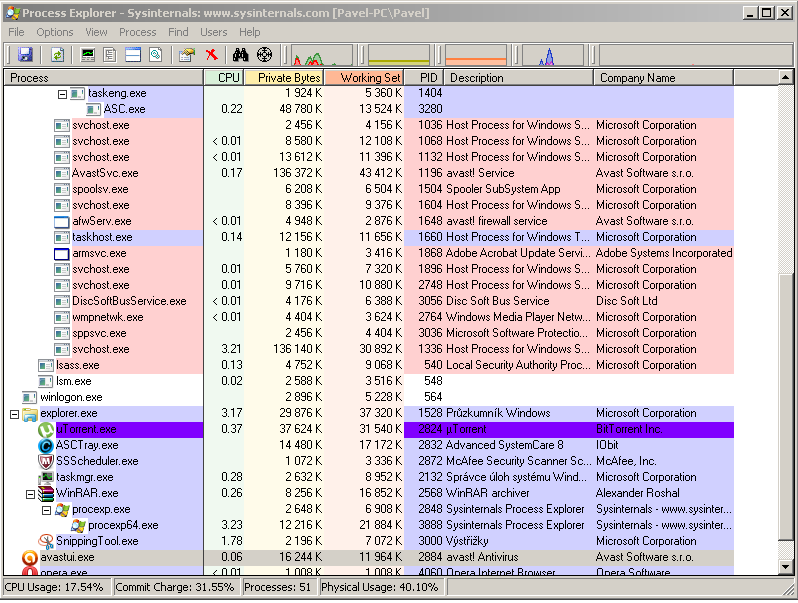This screenshot has width=798, height=603.
Task: Click the explorer.exe folder icon
Action: click(x=30, y=414)
